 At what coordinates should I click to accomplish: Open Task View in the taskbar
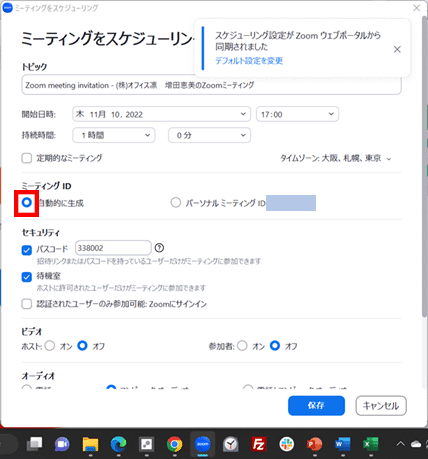click(x=35, y=444)
